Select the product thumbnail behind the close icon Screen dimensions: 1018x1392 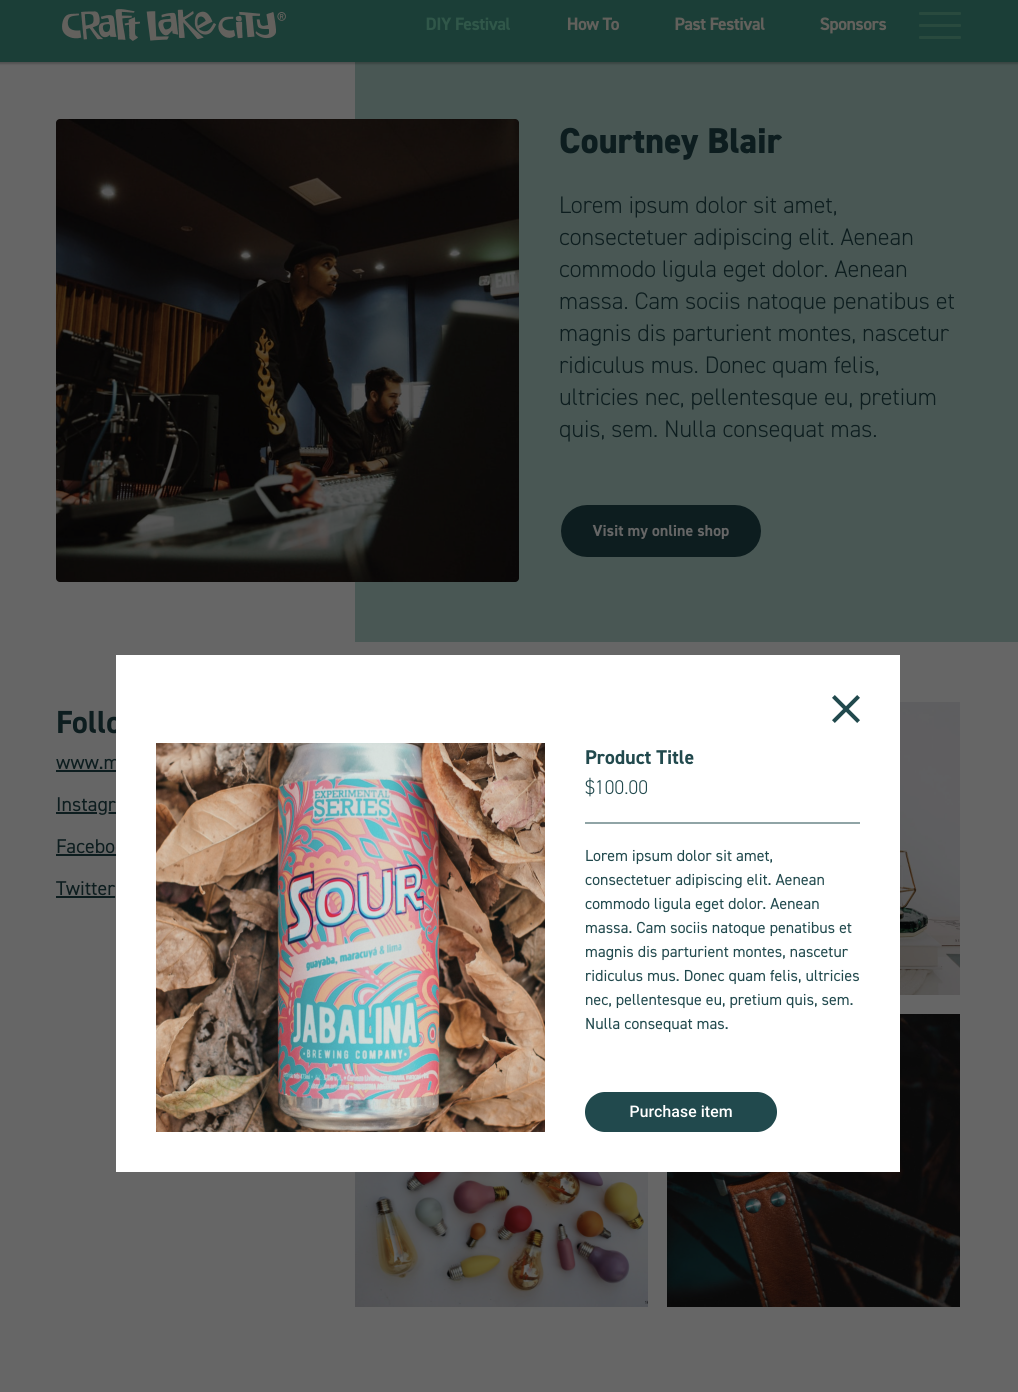(x=930, y=848)
